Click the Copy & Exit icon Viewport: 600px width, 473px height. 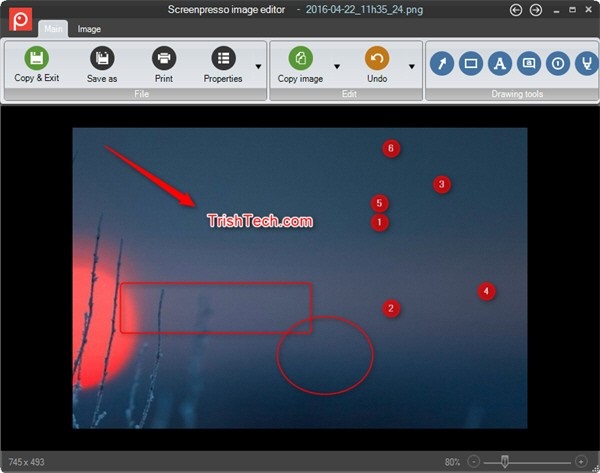tap(36, 58)
